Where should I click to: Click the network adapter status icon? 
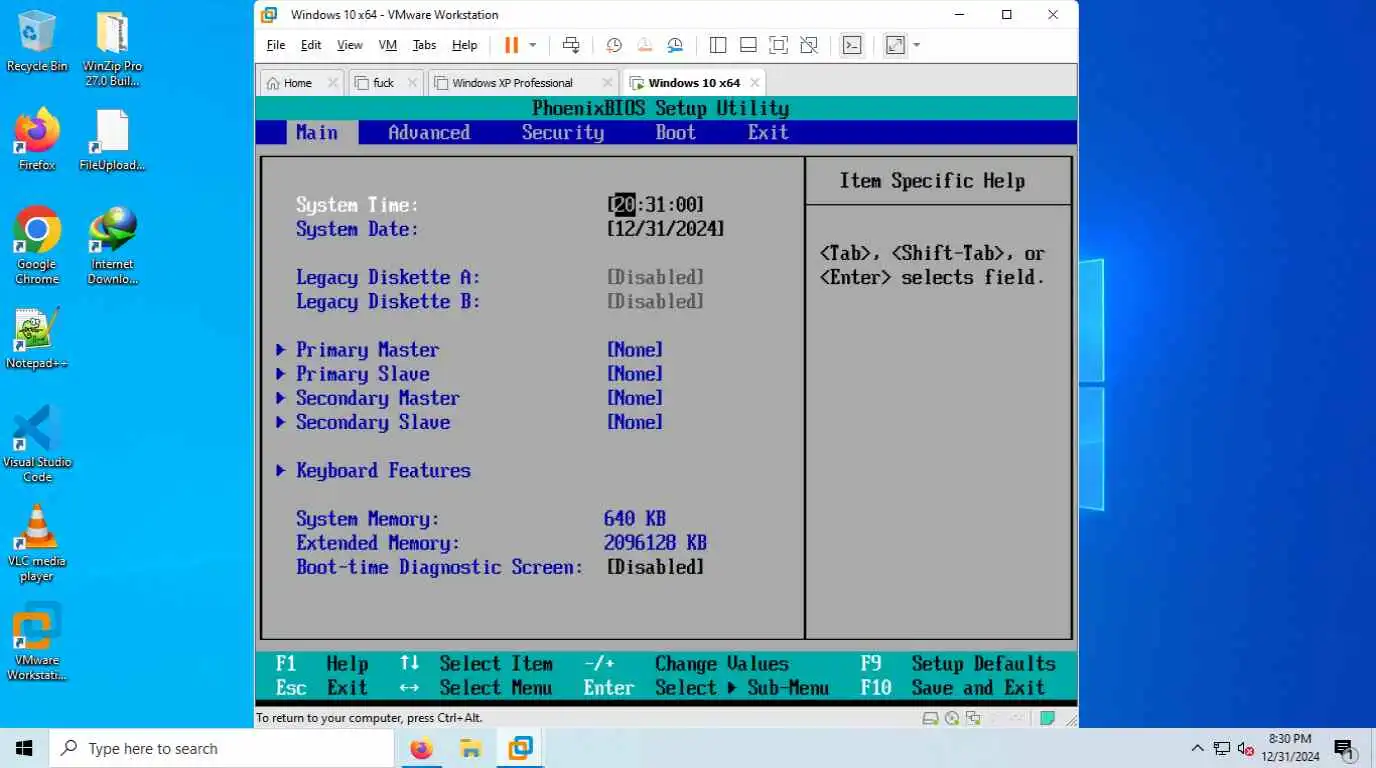pyautogui.click(x=973, y=718)
